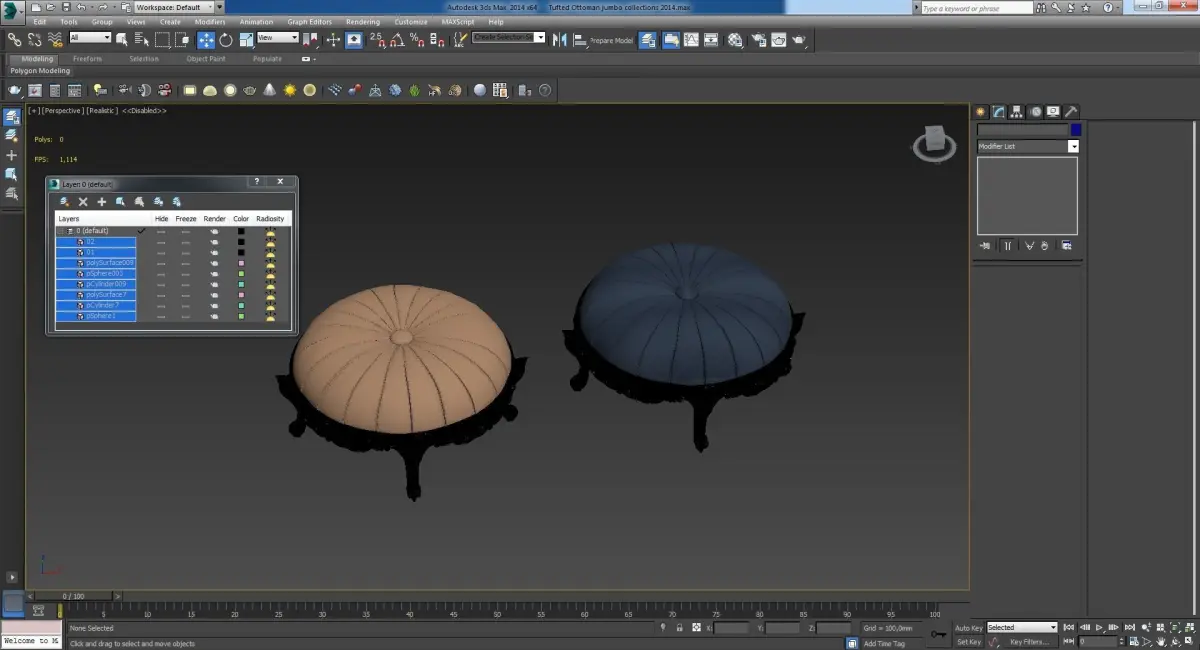The height and width of the screenshot is (650, 1200).
Task: Open the Hierarchy command panel tab
Action: click(x=1016, y=112)
